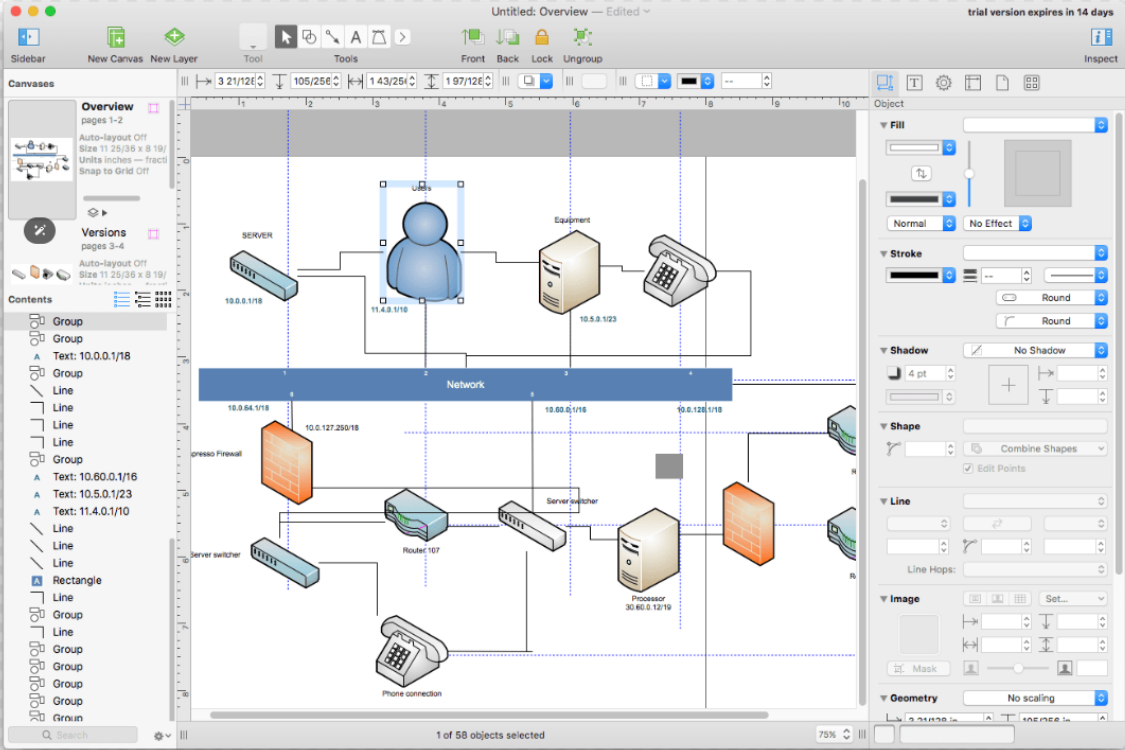Open the Canvas inspector tab
This screenshot has width=1125, height=750.
pyautogui.click(x=973, y=83)
